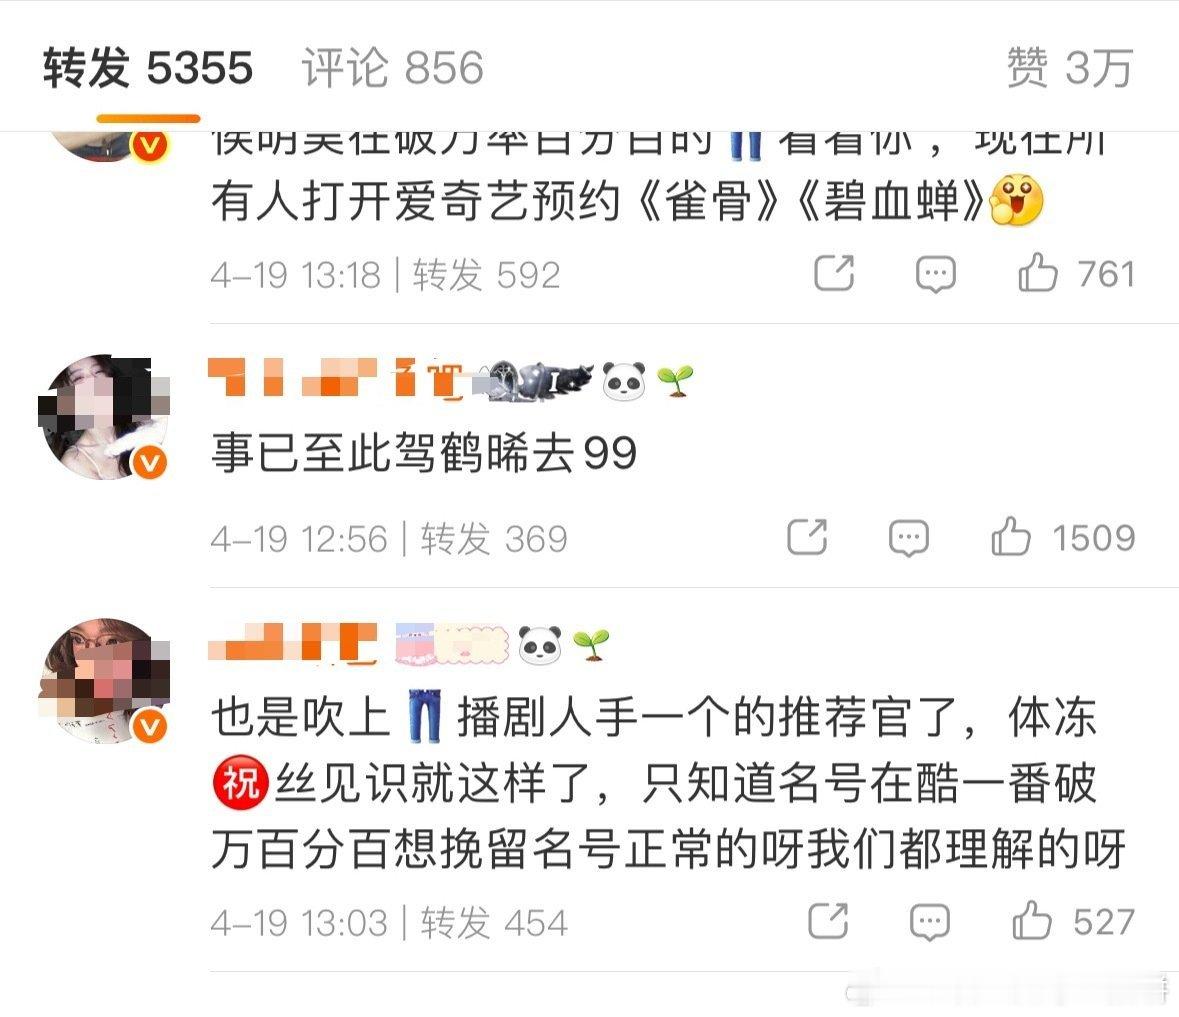1179x1017 pixels.
Task: Tap the 转发 369 count link
Action: (494, 538)
